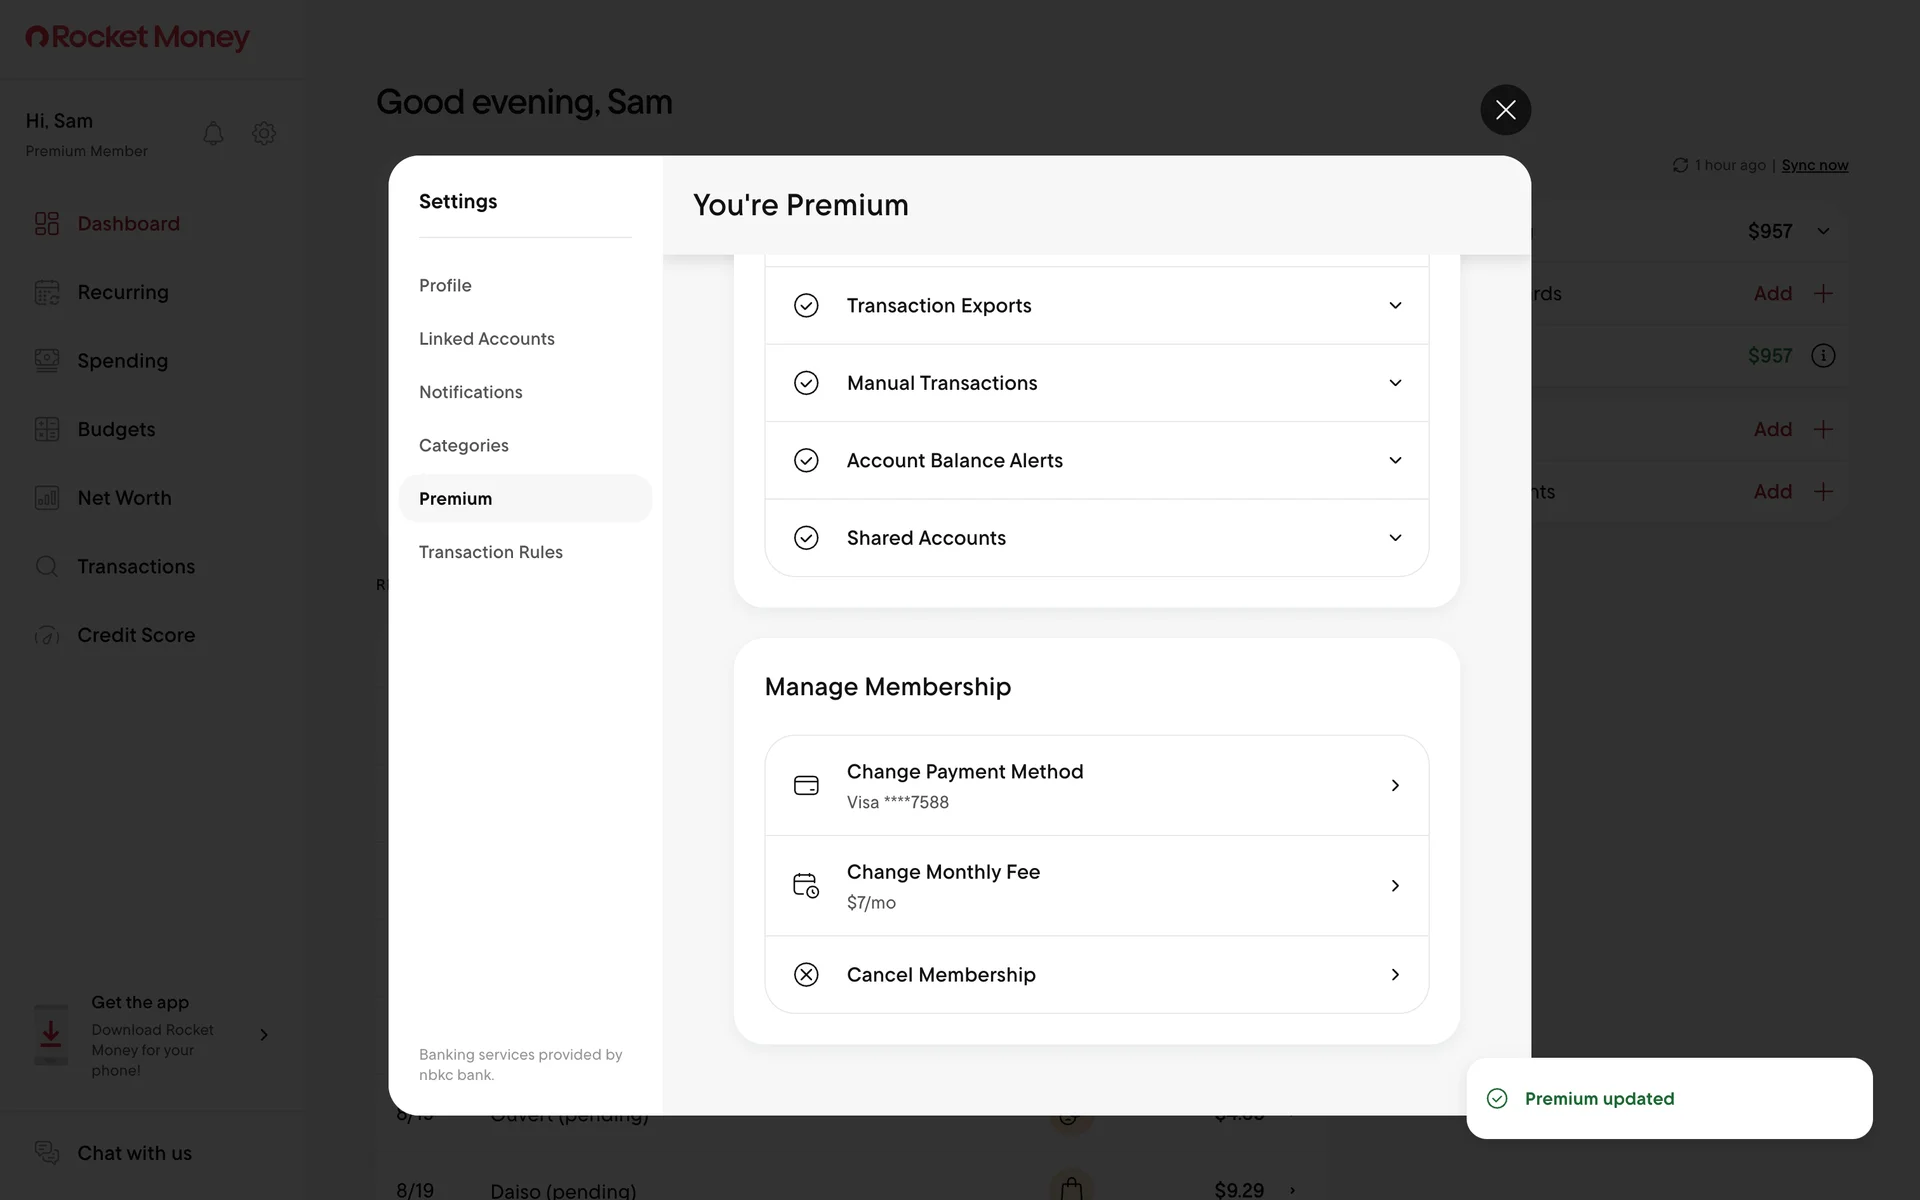This screenshot has width=1920, height=1200.
Task: Click the checkmark circle beside Shared Accounts
Action: [806, 538]
